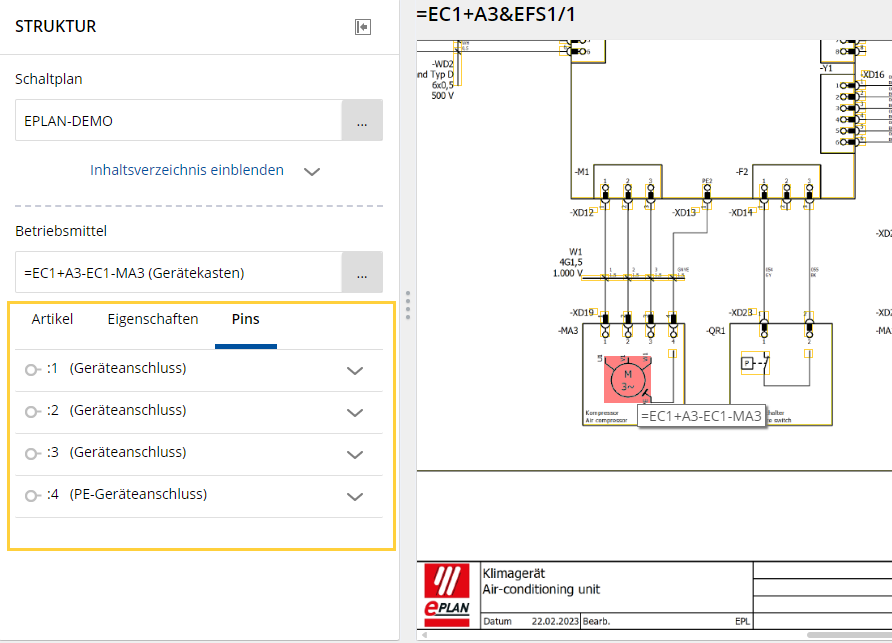Click the -XD23 terminal label

741,312
